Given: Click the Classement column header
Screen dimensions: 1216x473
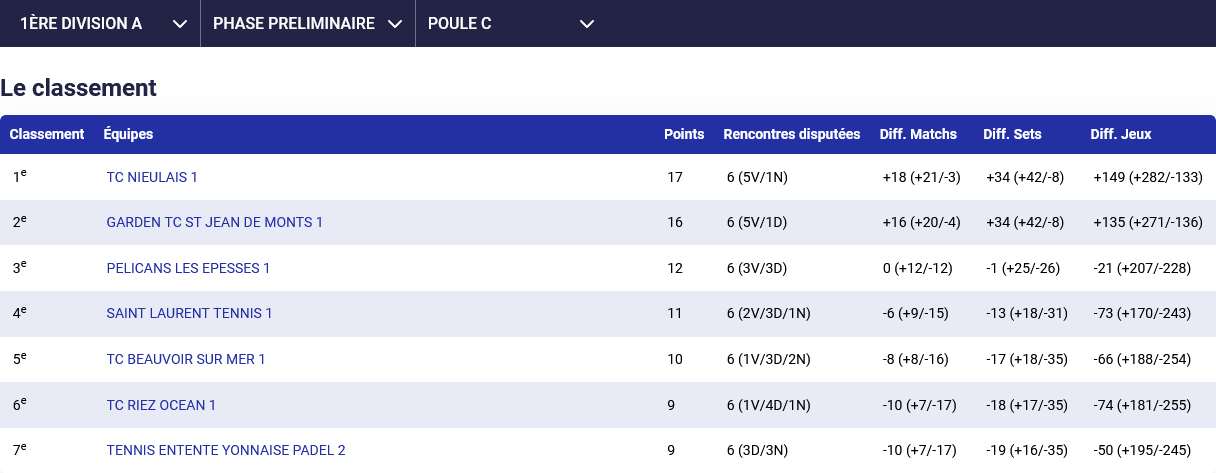Looking at the screenshot, I should pyautogui.click(x=47, y=134).
